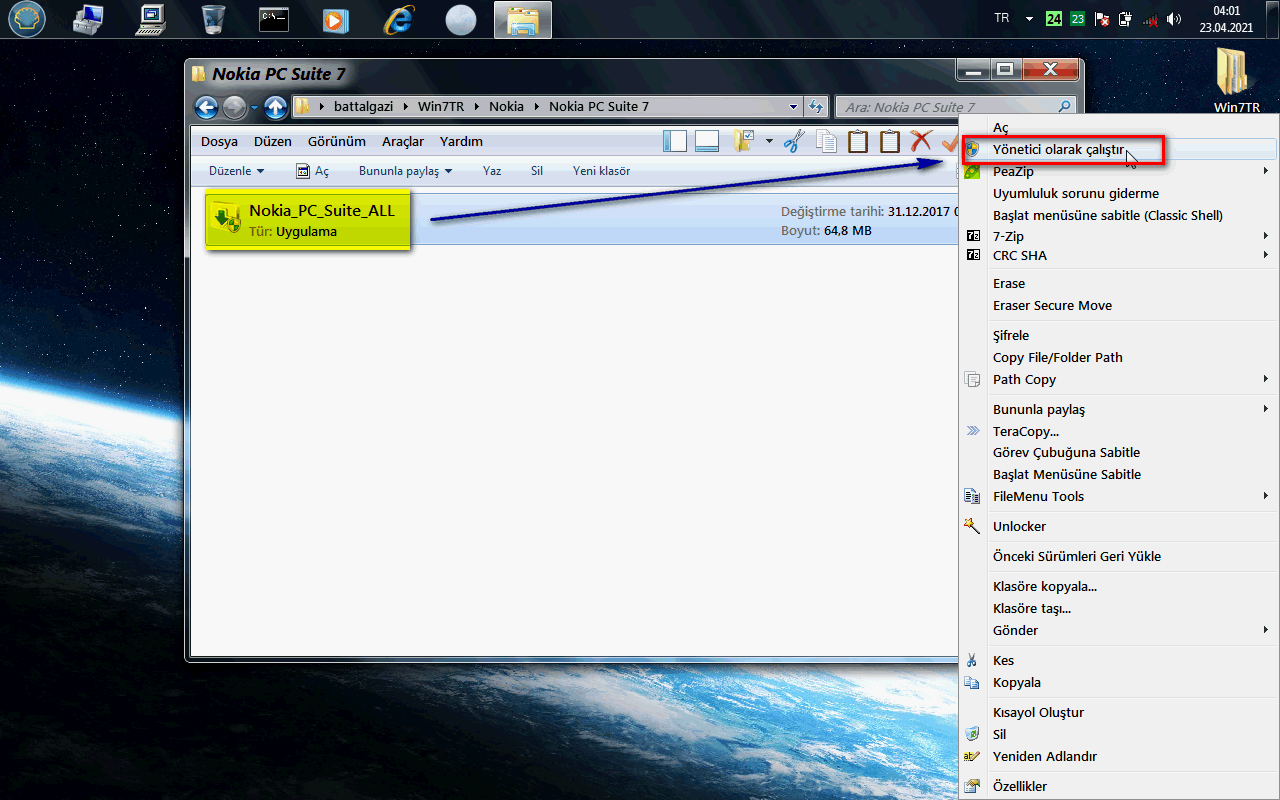The width and height of the screenshot is (1280, 800).
Task: Click the Forward navigation arrow in Explorer
Action: (x=234, y=107)
